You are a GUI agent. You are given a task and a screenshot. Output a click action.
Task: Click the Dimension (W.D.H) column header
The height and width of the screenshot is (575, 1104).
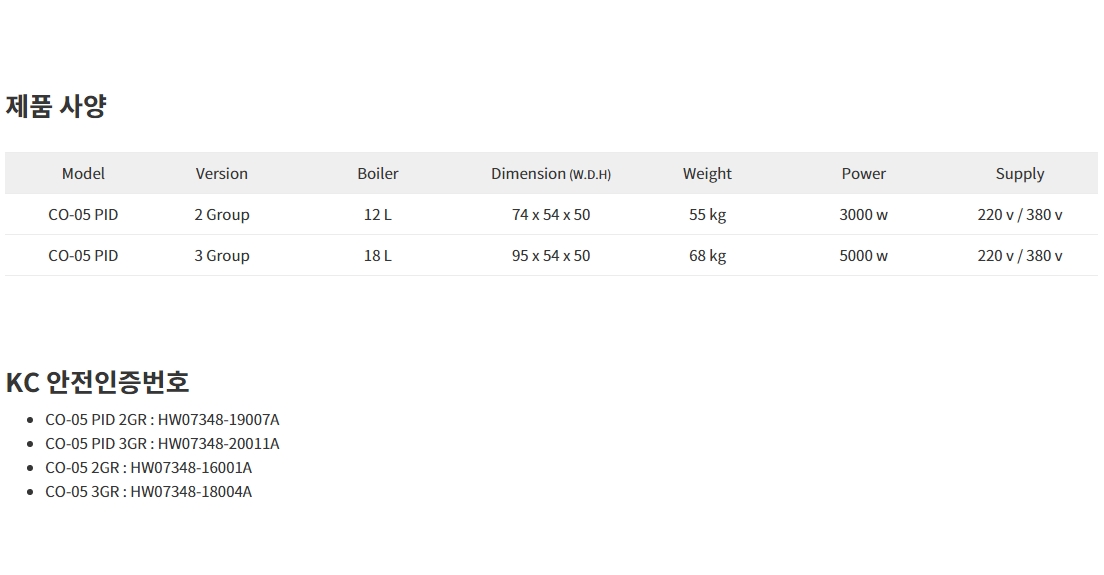pos(551,173)
